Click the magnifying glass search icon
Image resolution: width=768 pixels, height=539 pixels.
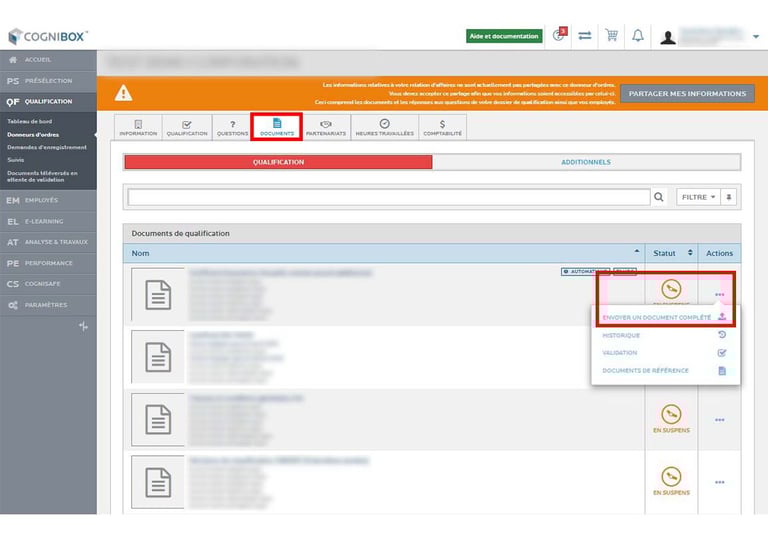tap(659, 197)
